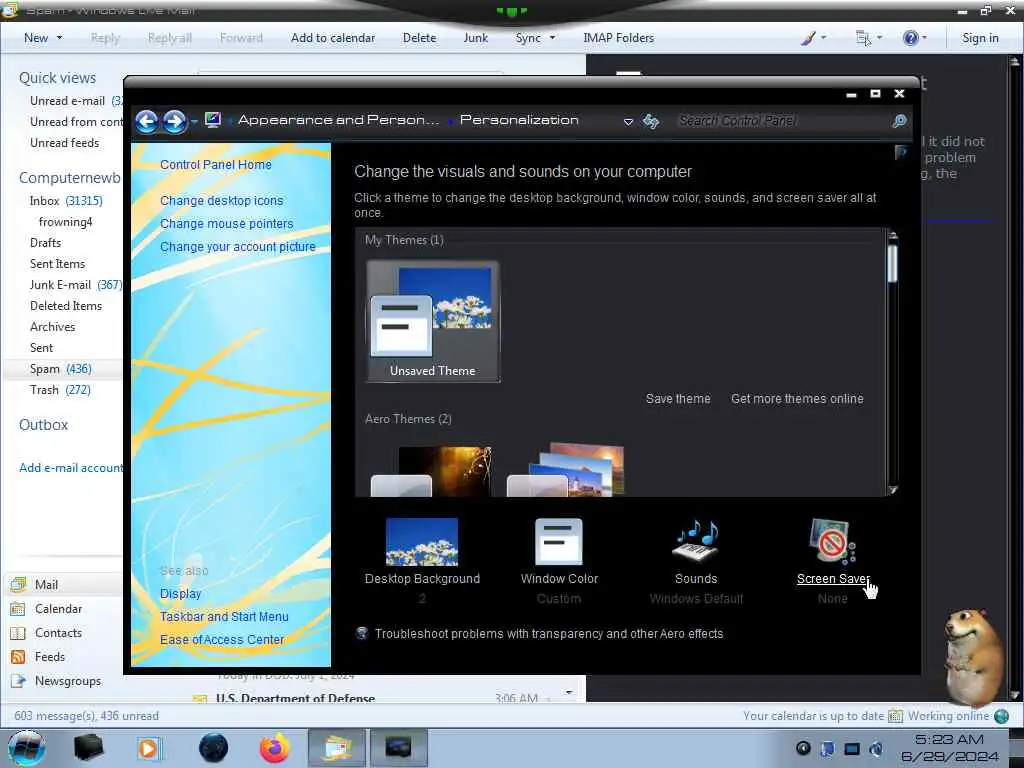Viewport: 1024px width, 768px height.
Task: Go forward in Control Panel navigation
Action: point(174,121)
